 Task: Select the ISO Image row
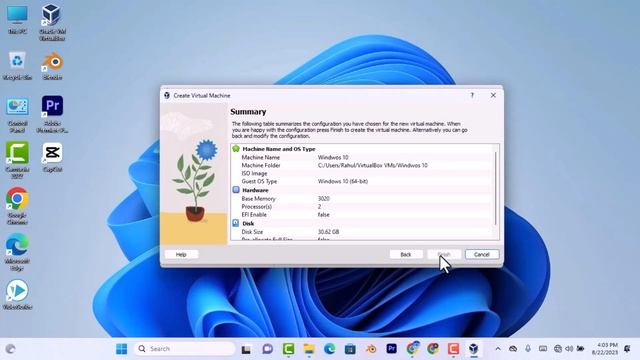363,173
